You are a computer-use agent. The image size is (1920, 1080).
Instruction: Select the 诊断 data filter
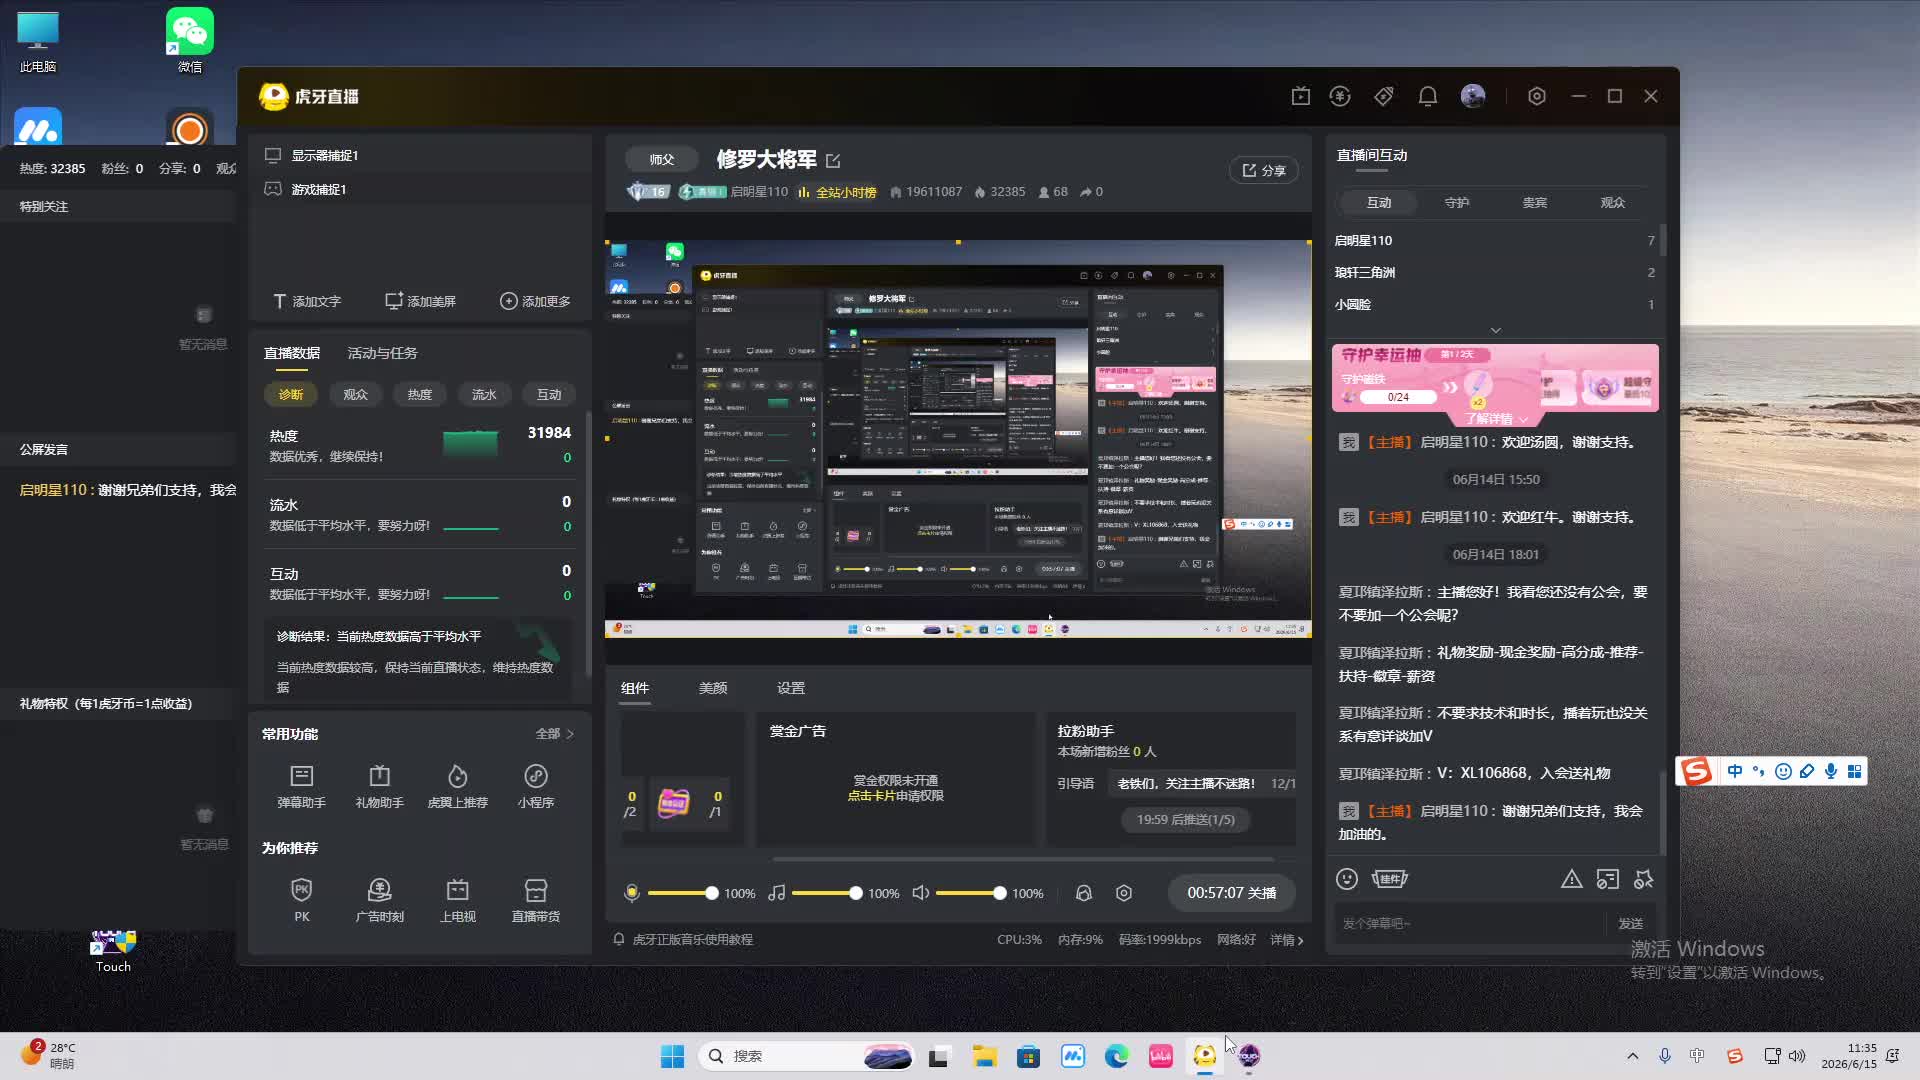pyautogui.click(x=291, y=395)
